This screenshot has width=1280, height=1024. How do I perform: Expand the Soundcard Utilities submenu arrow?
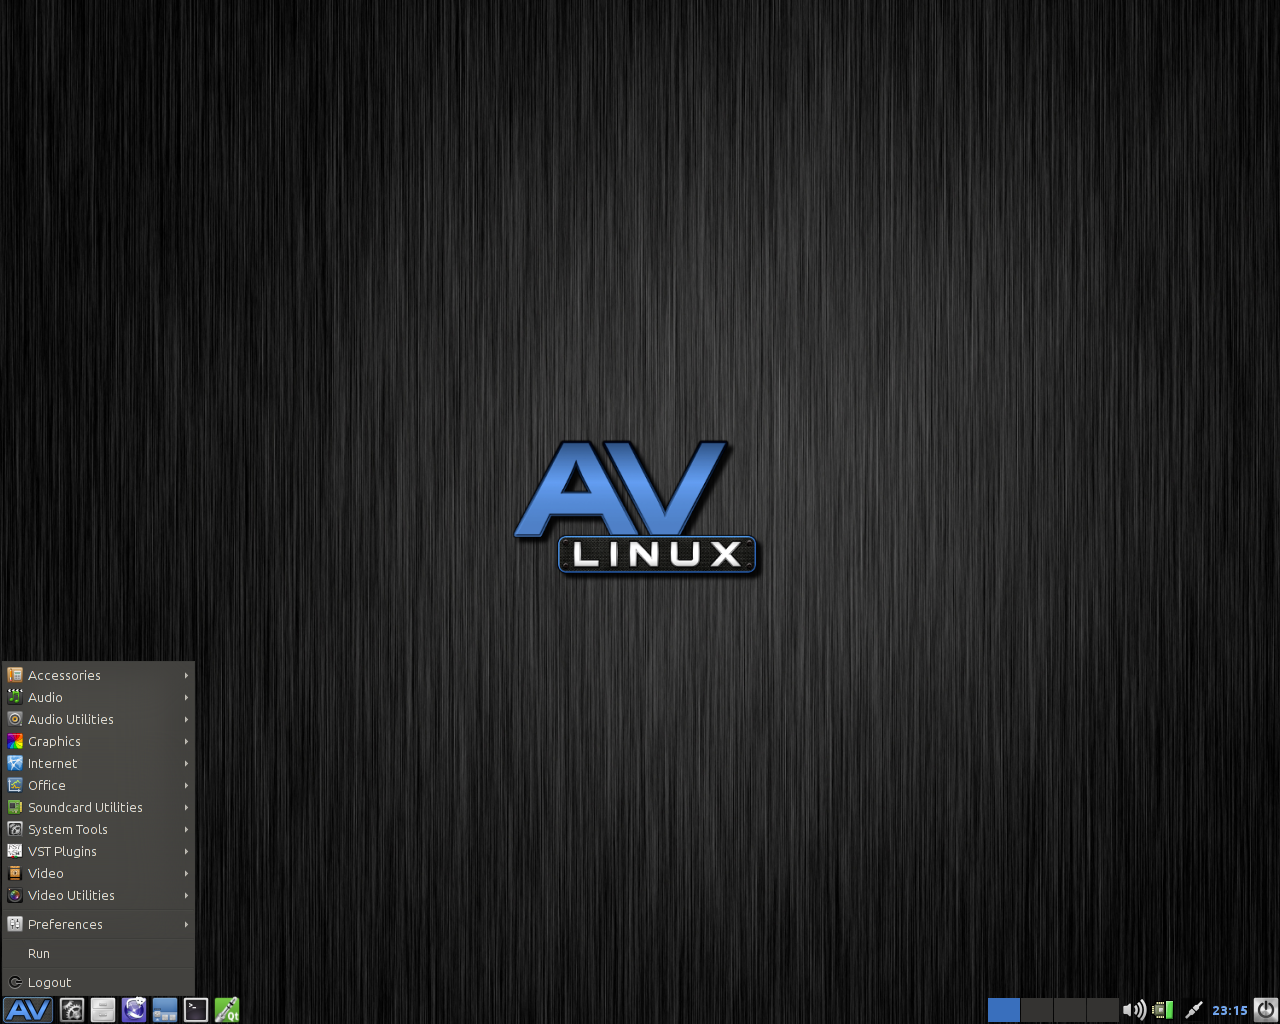[186, 807]
